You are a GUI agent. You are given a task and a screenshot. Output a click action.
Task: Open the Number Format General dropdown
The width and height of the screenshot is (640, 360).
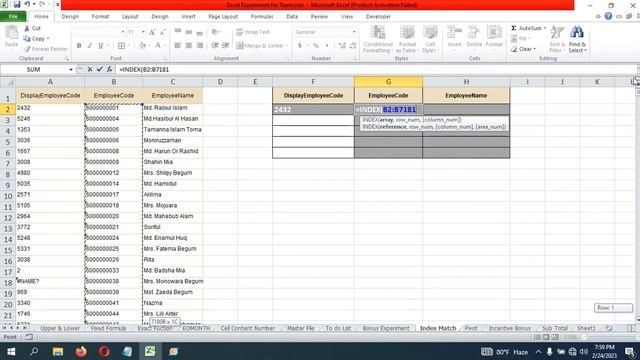click(x=354, y=32)
